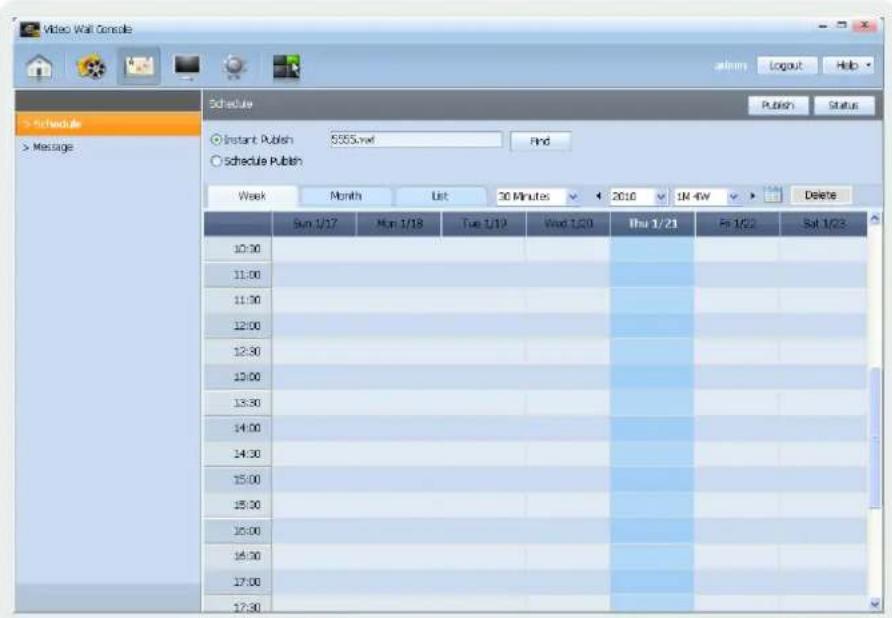Click the 10:30 time row label
Viewport: 892px width, 618px height.
click(x=238, y=249)
